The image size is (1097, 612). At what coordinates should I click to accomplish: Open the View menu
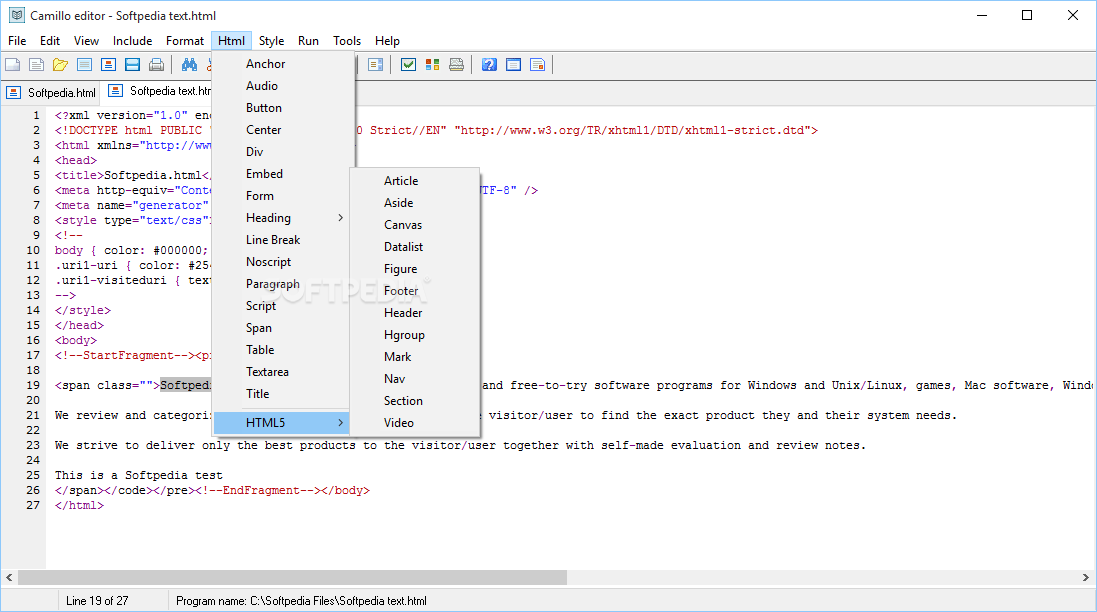tap(86, 41)
